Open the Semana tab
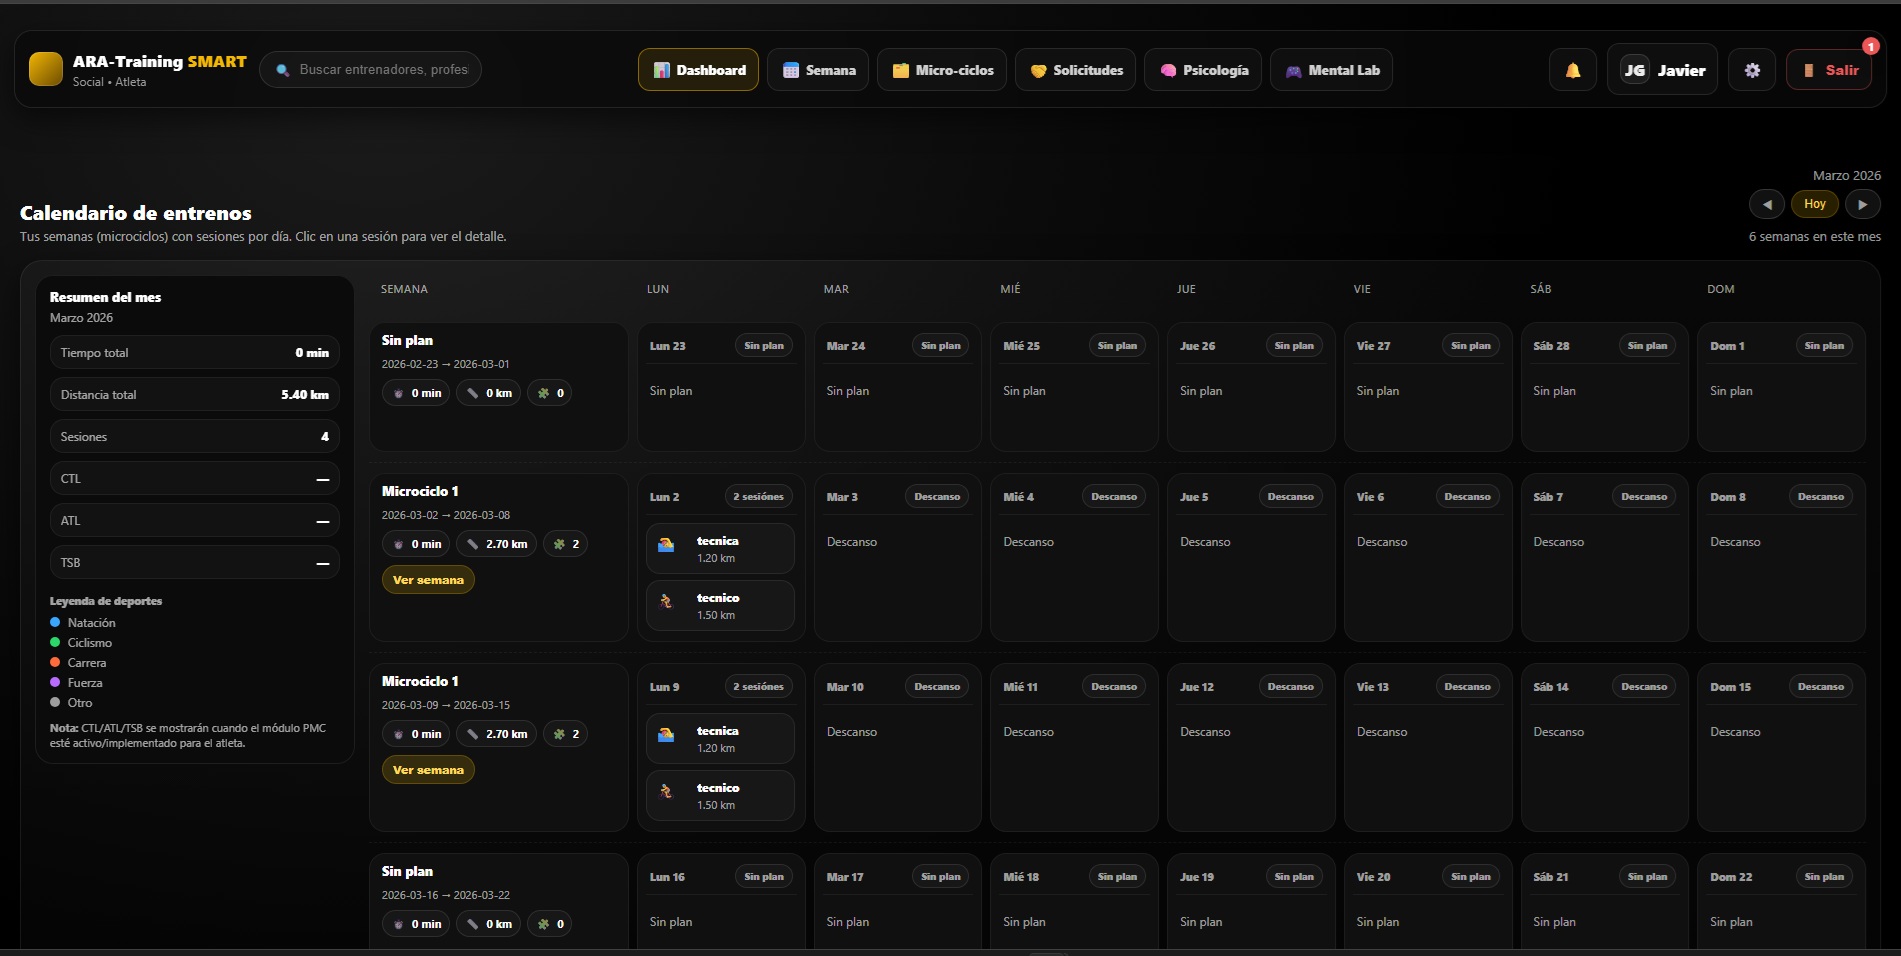Image resolution: width=1901 pixels, height=956 pixels. [819, 70]
